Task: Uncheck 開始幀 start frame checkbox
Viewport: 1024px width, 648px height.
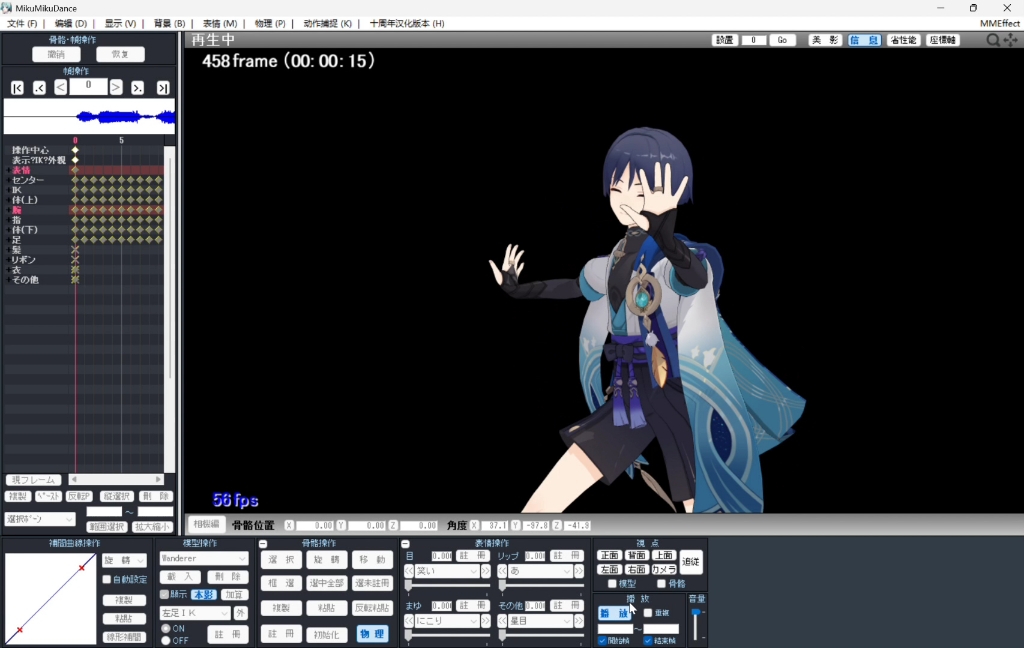Action: (x=602, y=641)
